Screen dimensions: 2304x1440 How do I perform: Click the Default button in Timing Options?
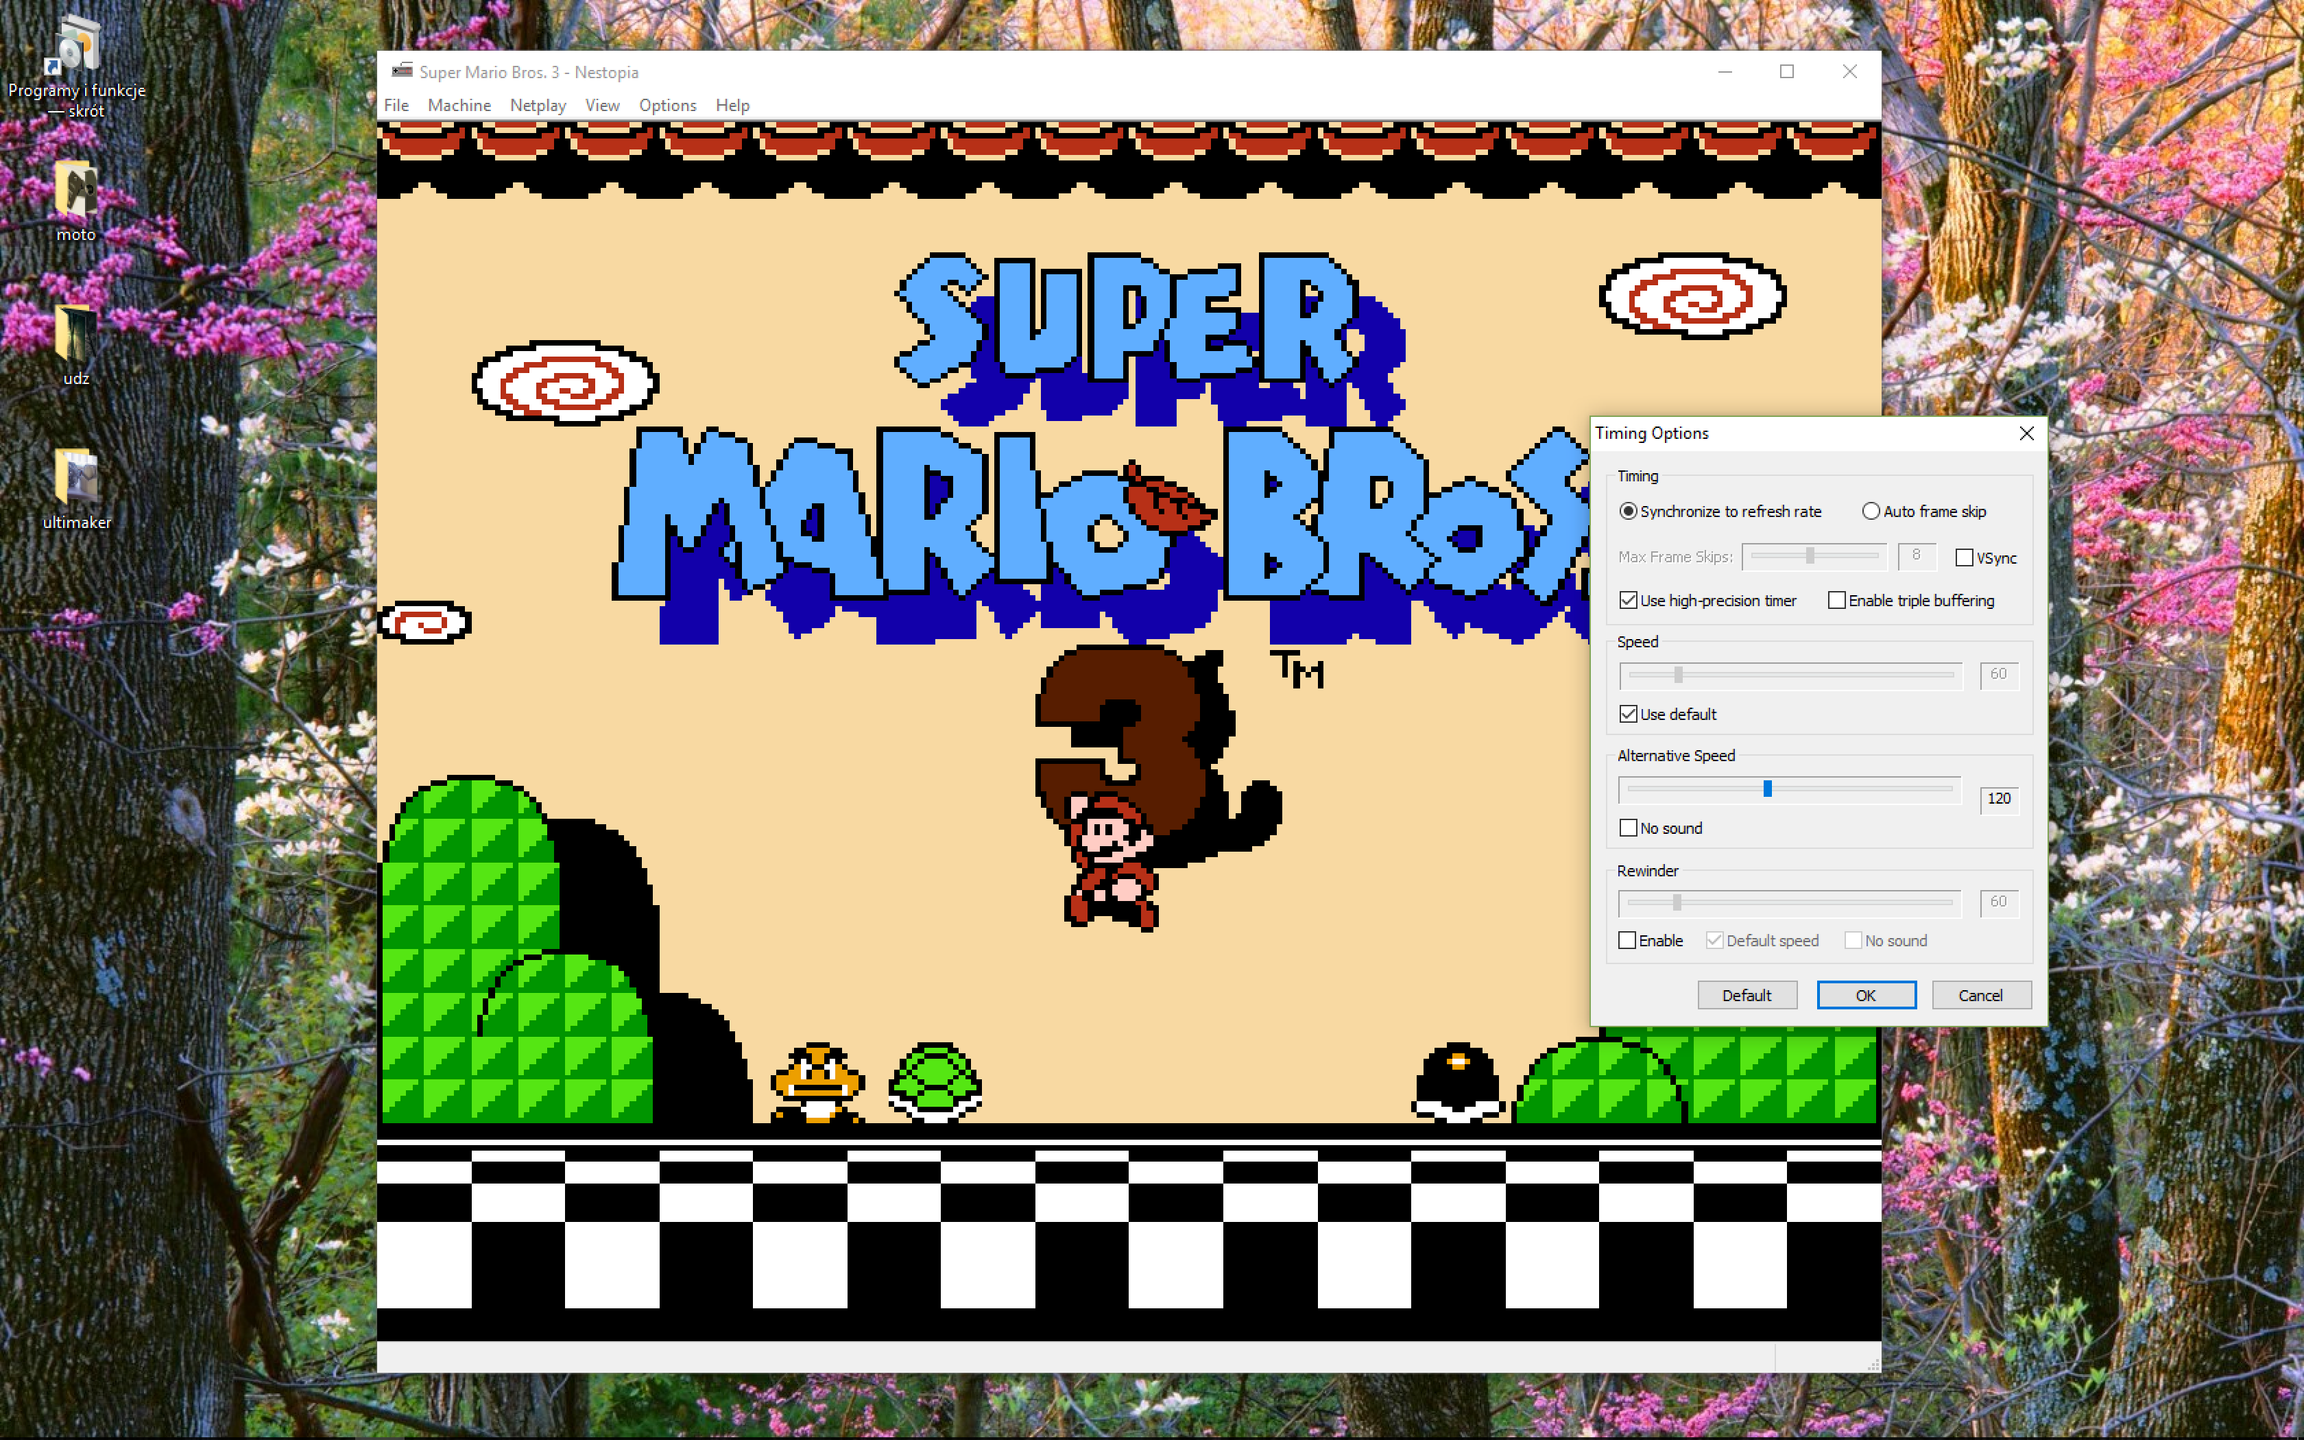(1747, 995)
